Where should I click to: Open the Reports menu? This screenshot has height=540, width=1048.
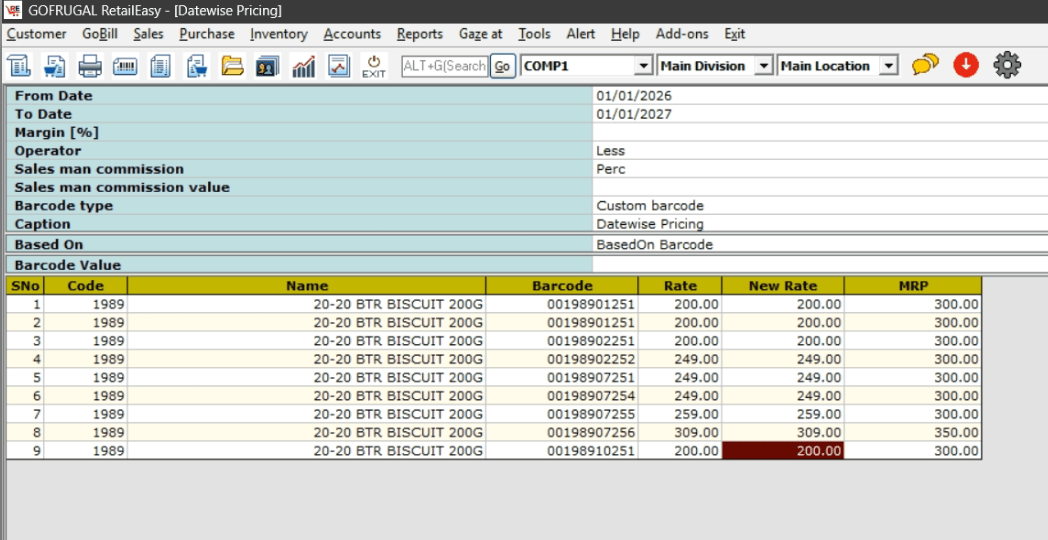click(419, 34)
